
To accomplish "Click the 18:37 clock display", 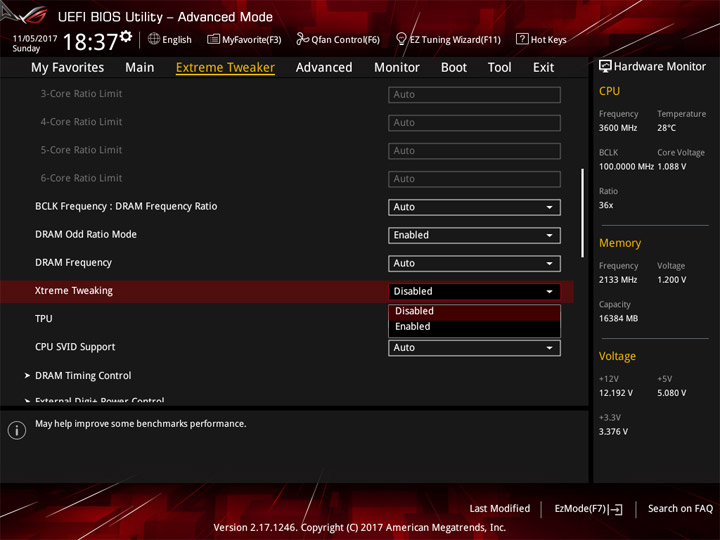I will click(90, 42).
